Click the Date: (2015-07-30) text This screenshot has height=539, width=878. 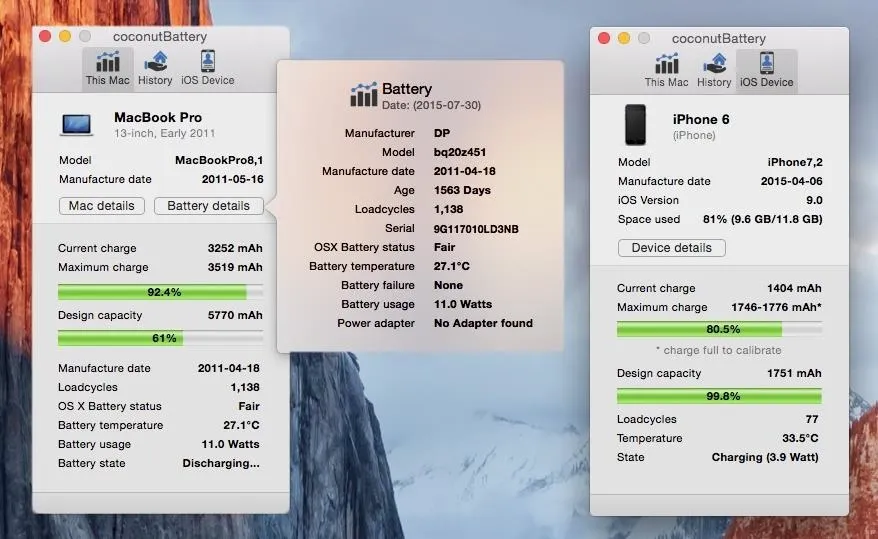point(431,105)
